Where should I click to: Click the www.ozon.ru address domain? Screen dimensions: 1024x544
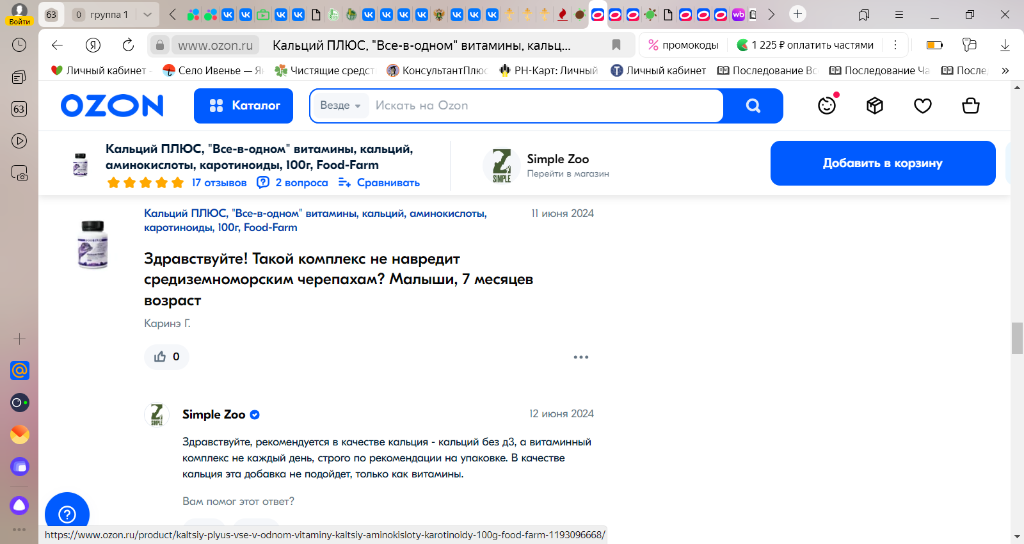tap(215, 45)
